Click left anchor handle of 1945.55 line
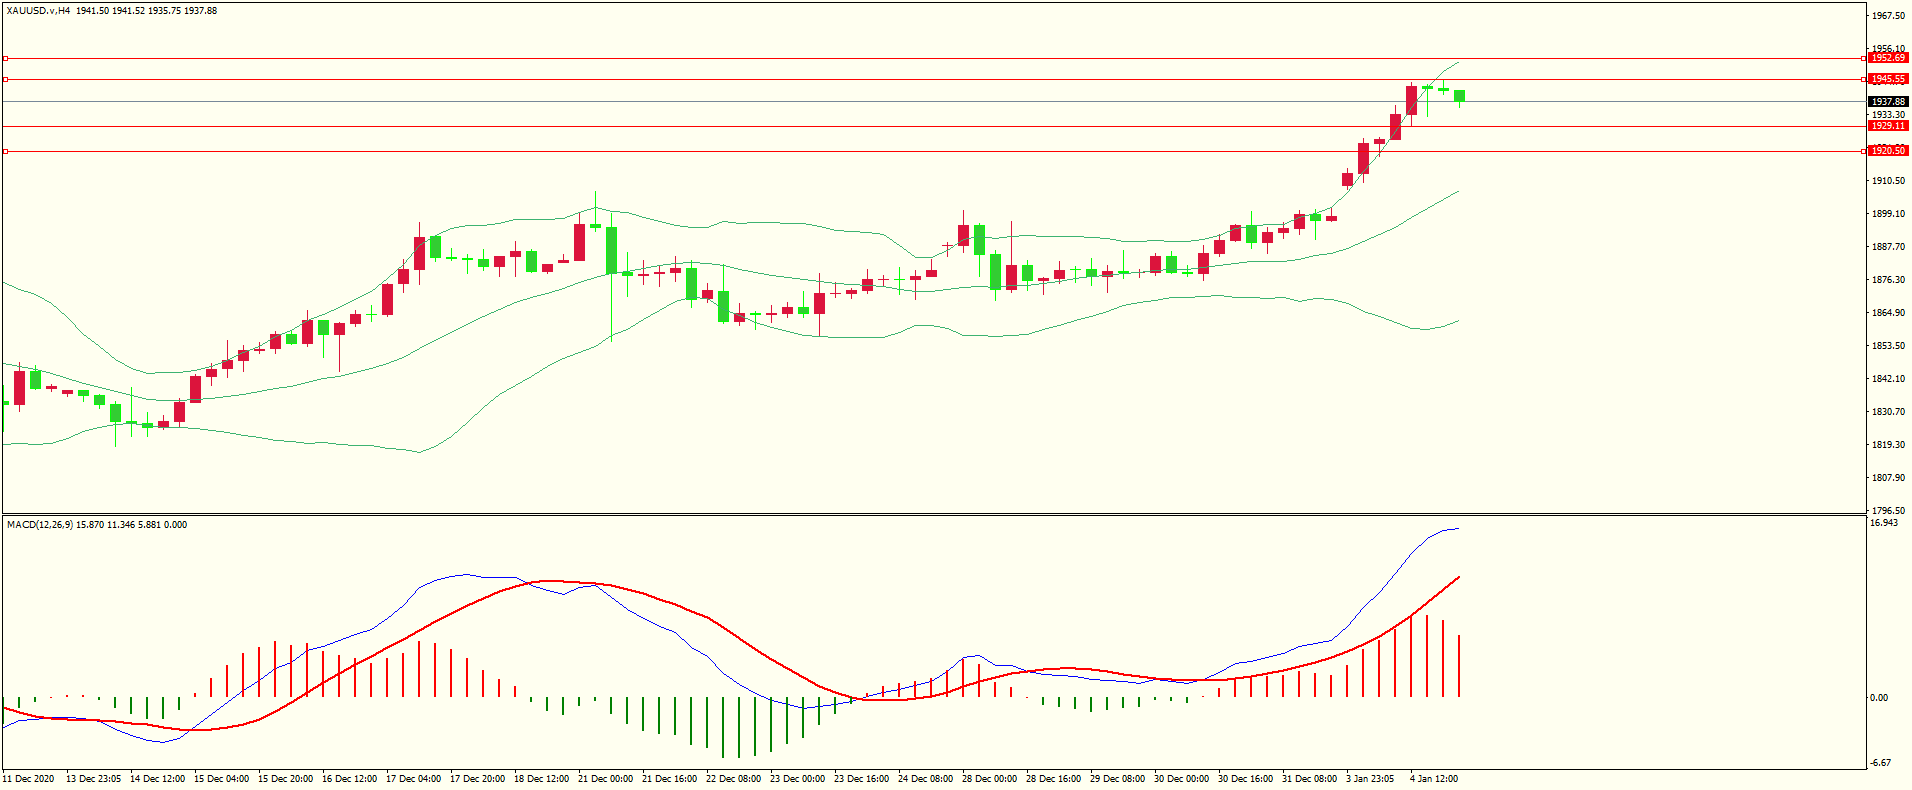The height and width of the screenshot is (790, 1912). pyautogui.click(x=5, y=79)
